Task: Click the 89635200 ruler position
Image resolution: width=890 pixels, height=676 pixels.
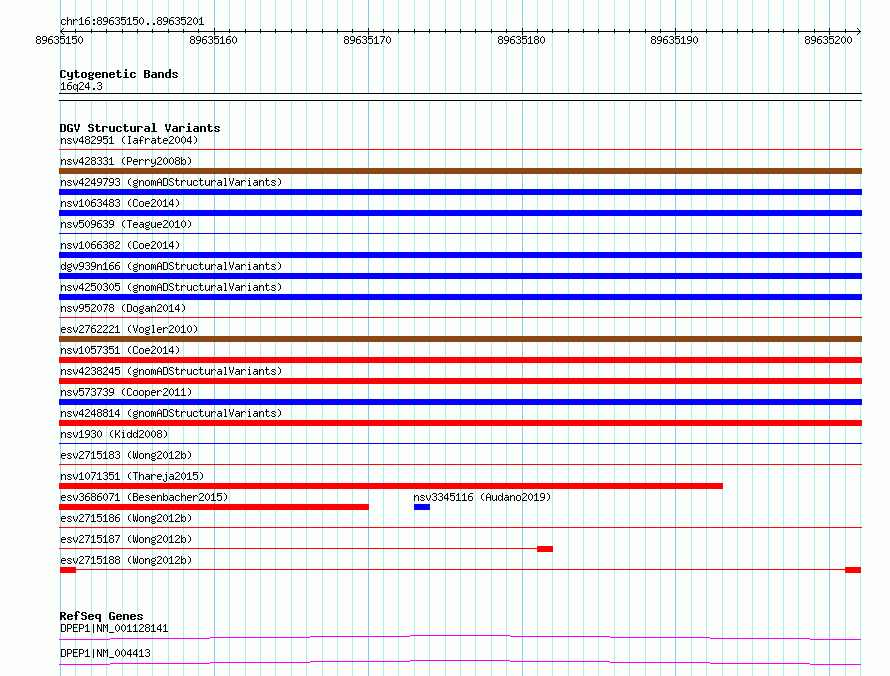Action: (x=828, y=40)
